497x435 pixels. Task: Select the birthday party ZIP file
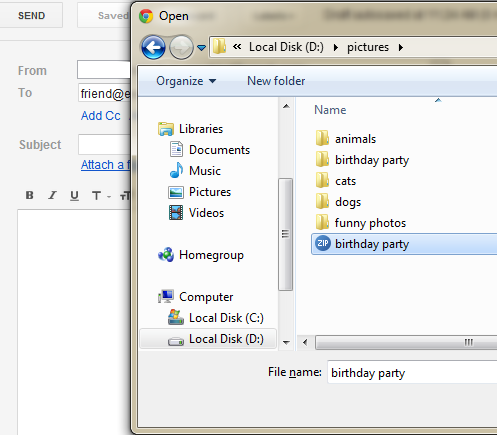[404, 244]
